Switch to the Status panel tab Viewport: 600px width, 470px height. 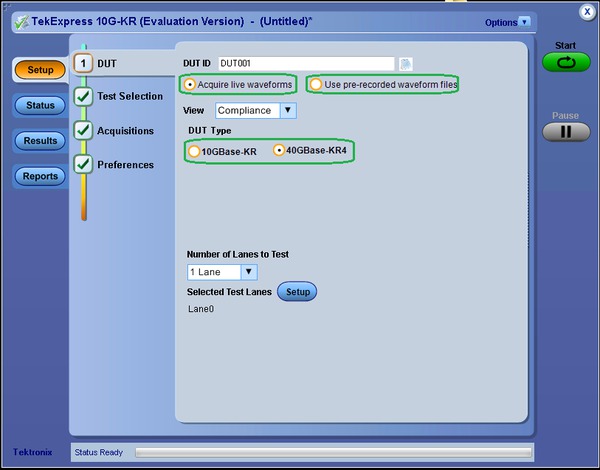[x=40, y=105]
